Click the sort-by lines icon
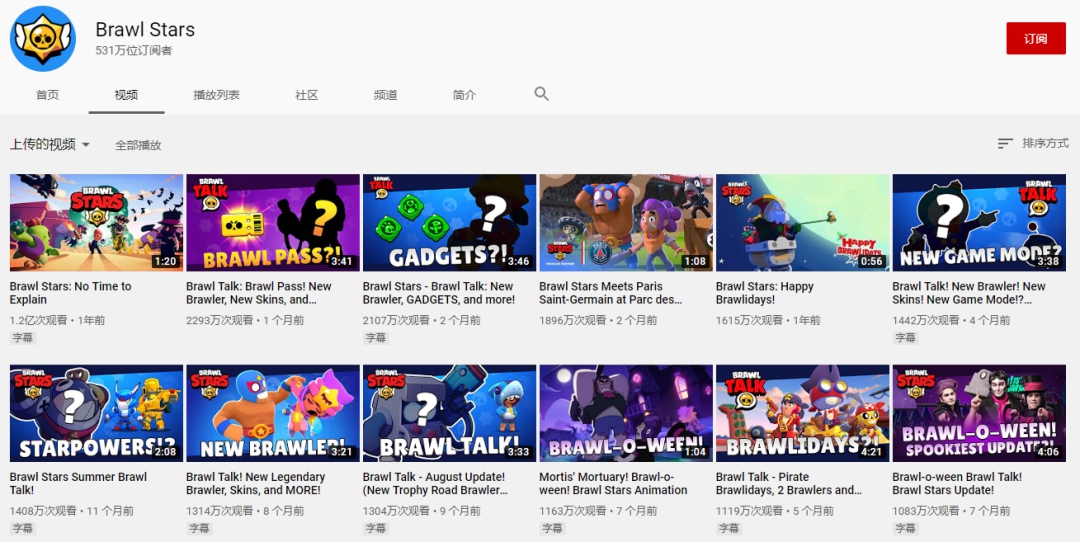This screenshot has width=1080, height=542. coord(1006,143)
